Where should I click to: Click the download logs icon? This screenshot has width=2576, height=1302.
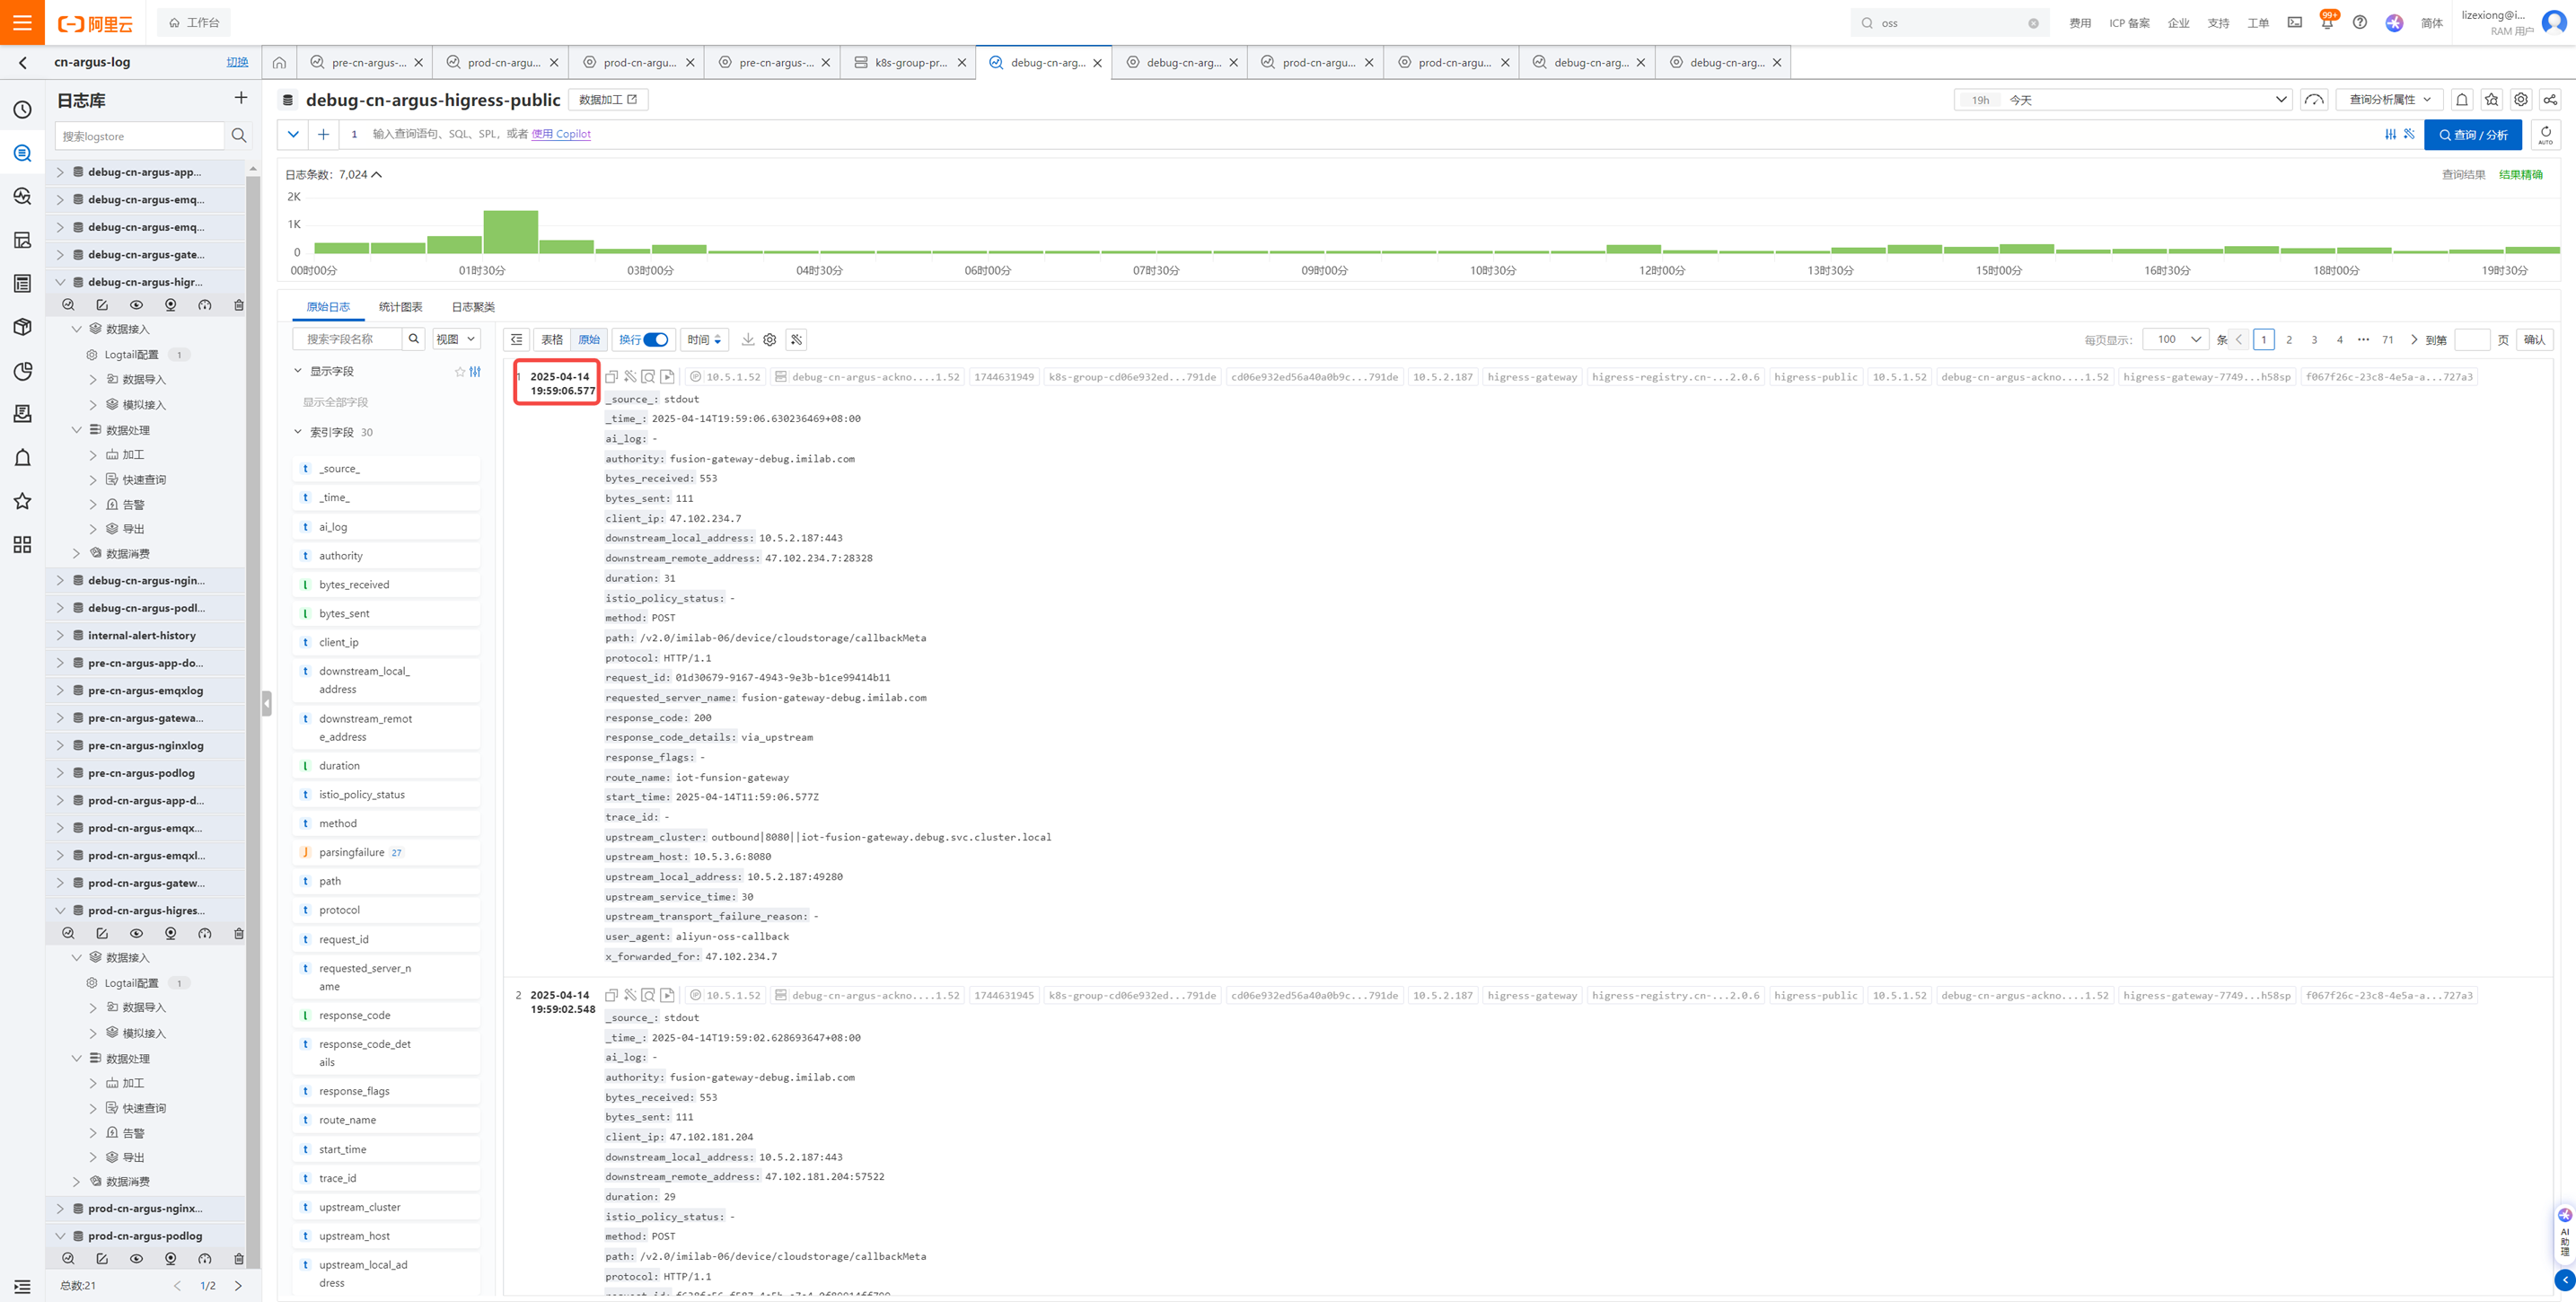(747, 340)
